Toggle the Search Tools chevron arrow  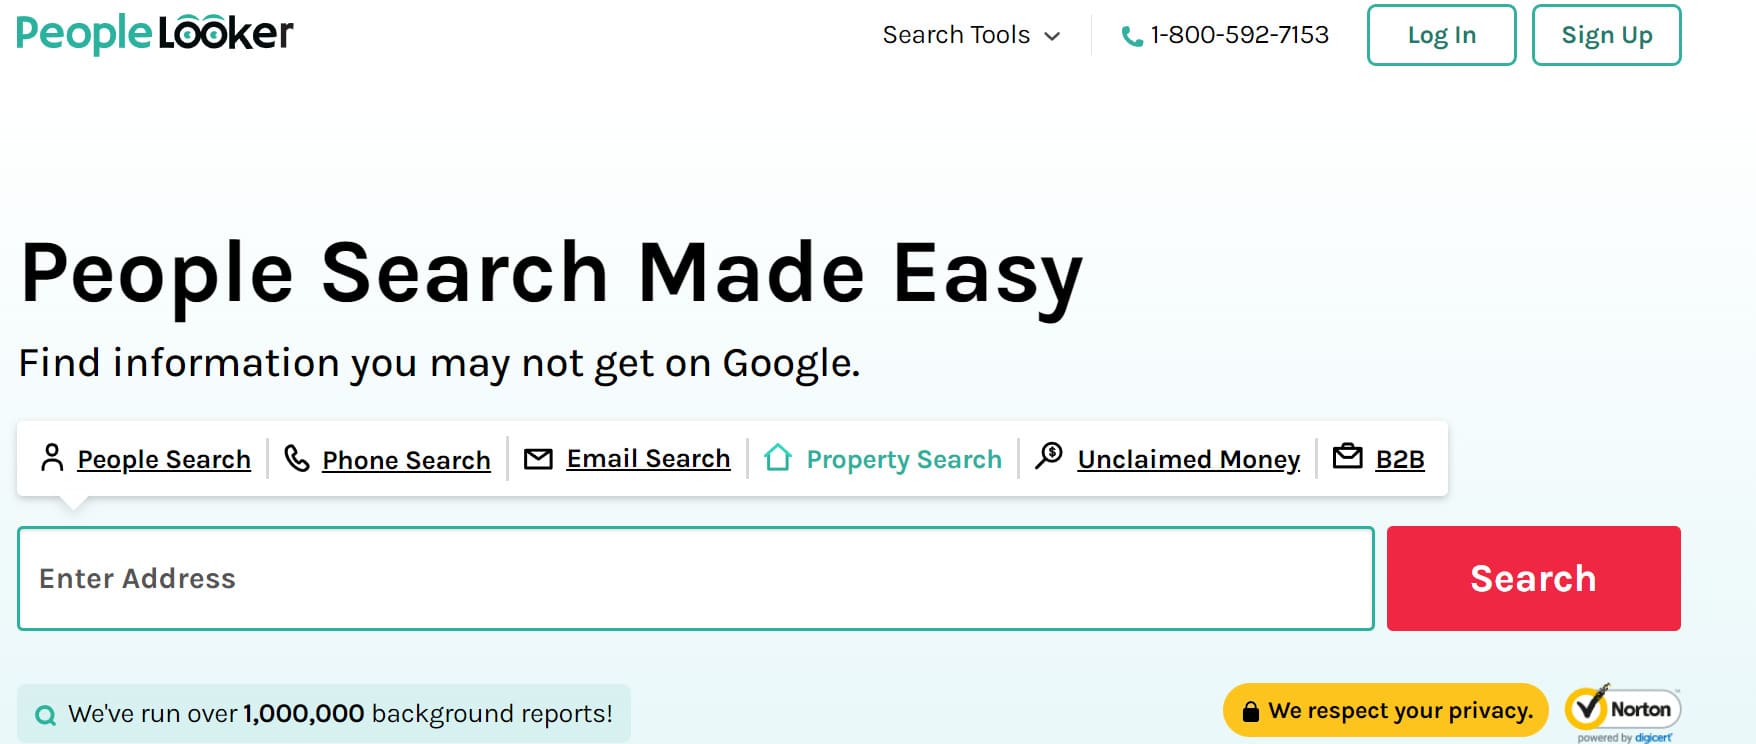coord(1051,36)
